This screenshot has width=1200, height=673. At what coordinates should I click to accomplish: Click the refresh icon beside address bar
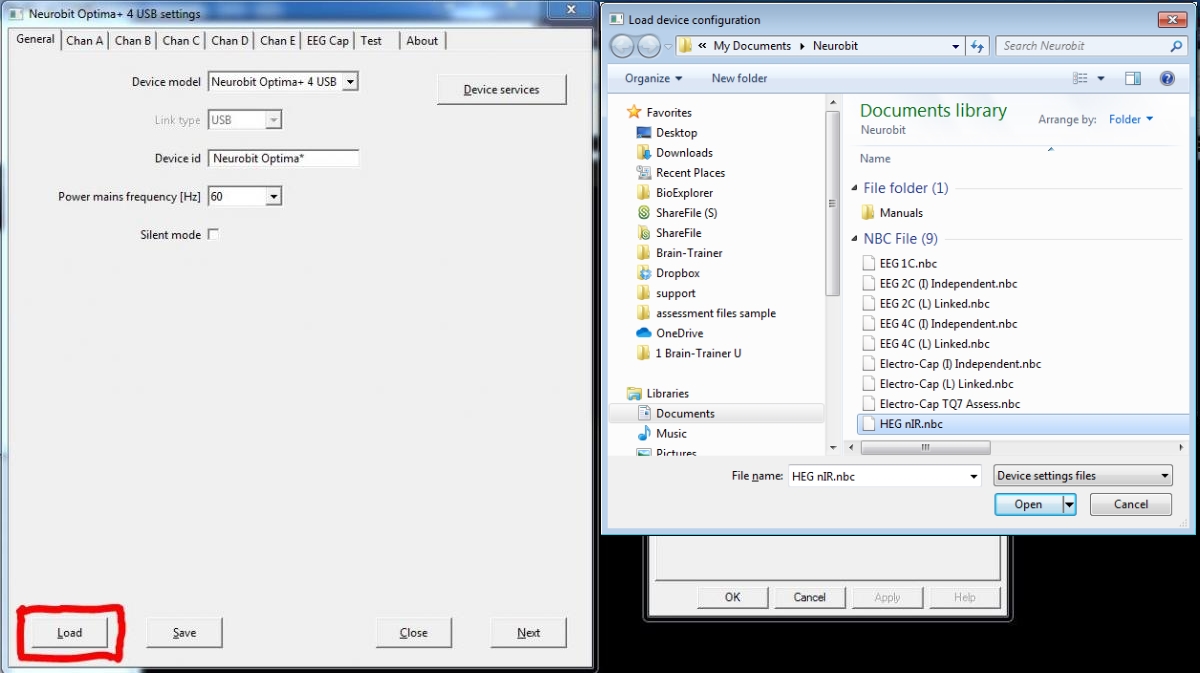point(978,46)
